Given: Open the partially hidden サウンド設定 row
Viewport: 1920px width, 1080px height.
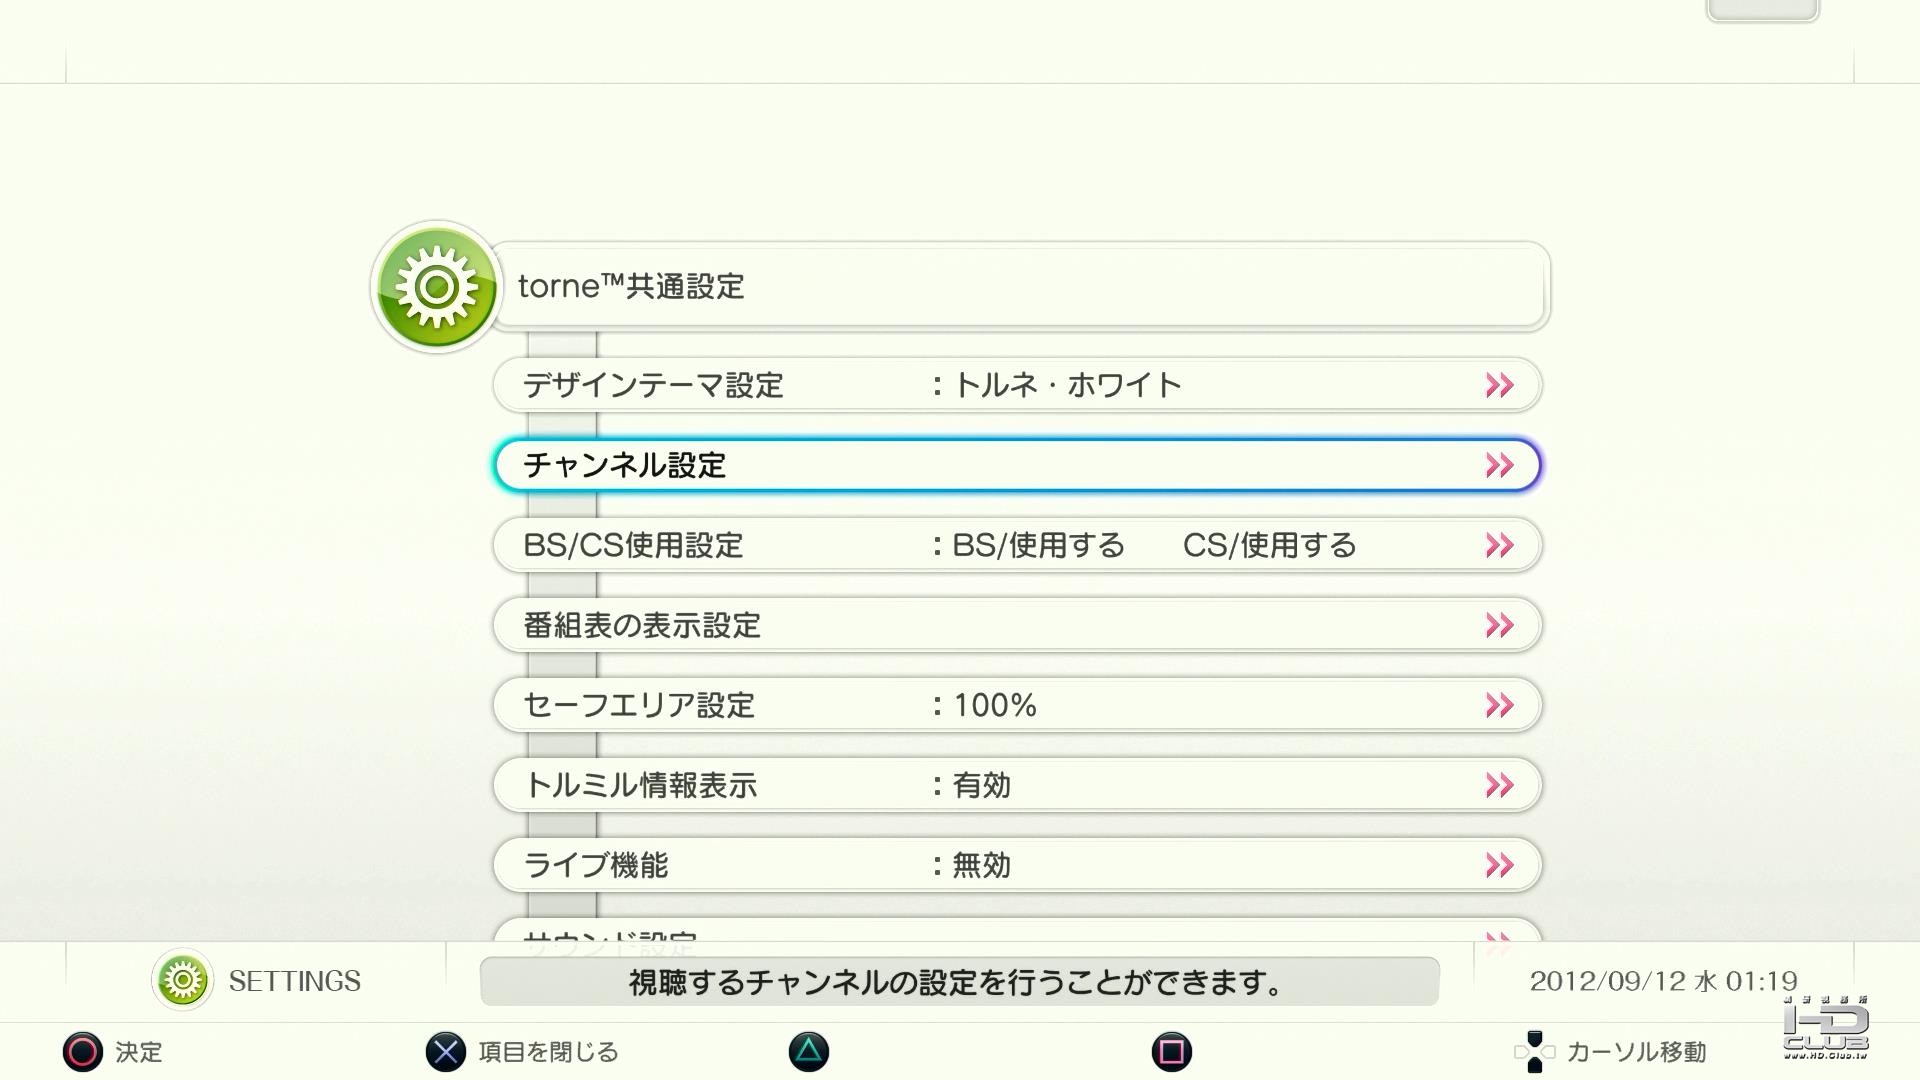Looking at the screenshot, I should tap(1017, 929).
